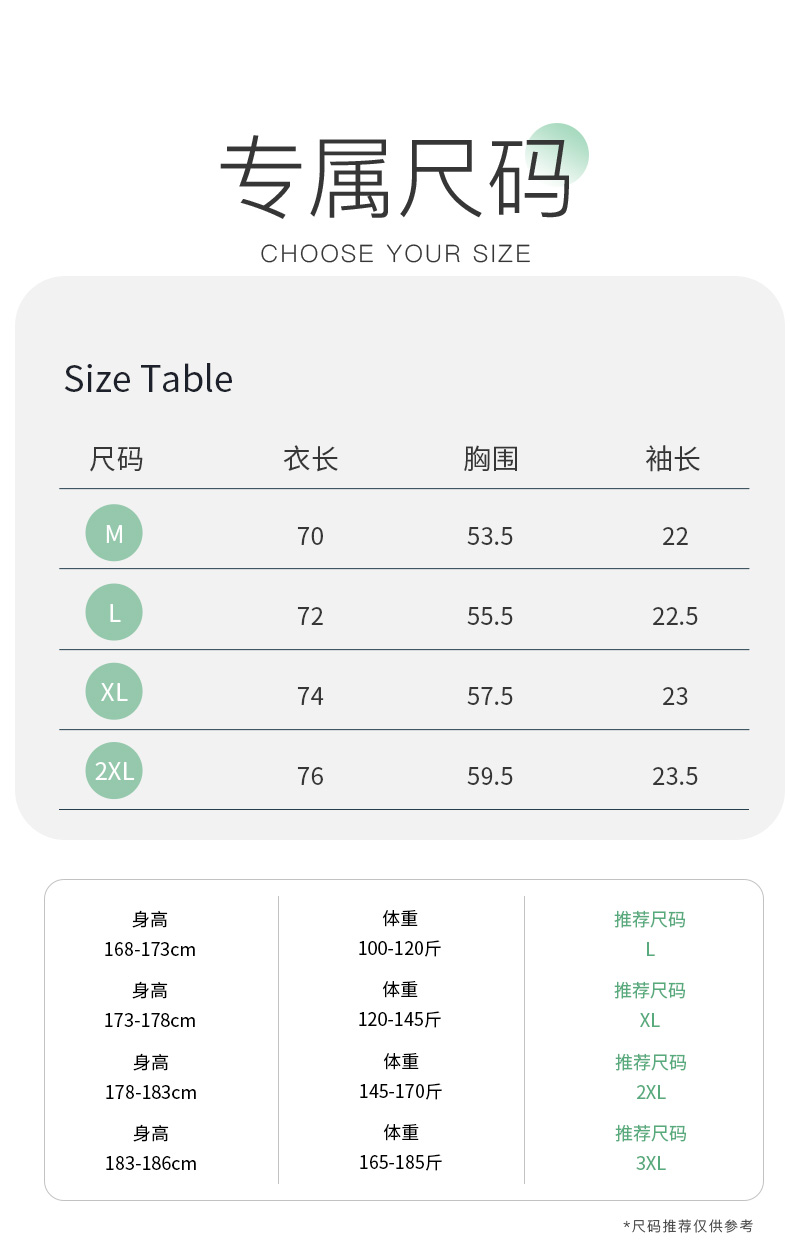
Task: Click the 尺码 column header
Action: pyautogui.click(x=116, y=459)
